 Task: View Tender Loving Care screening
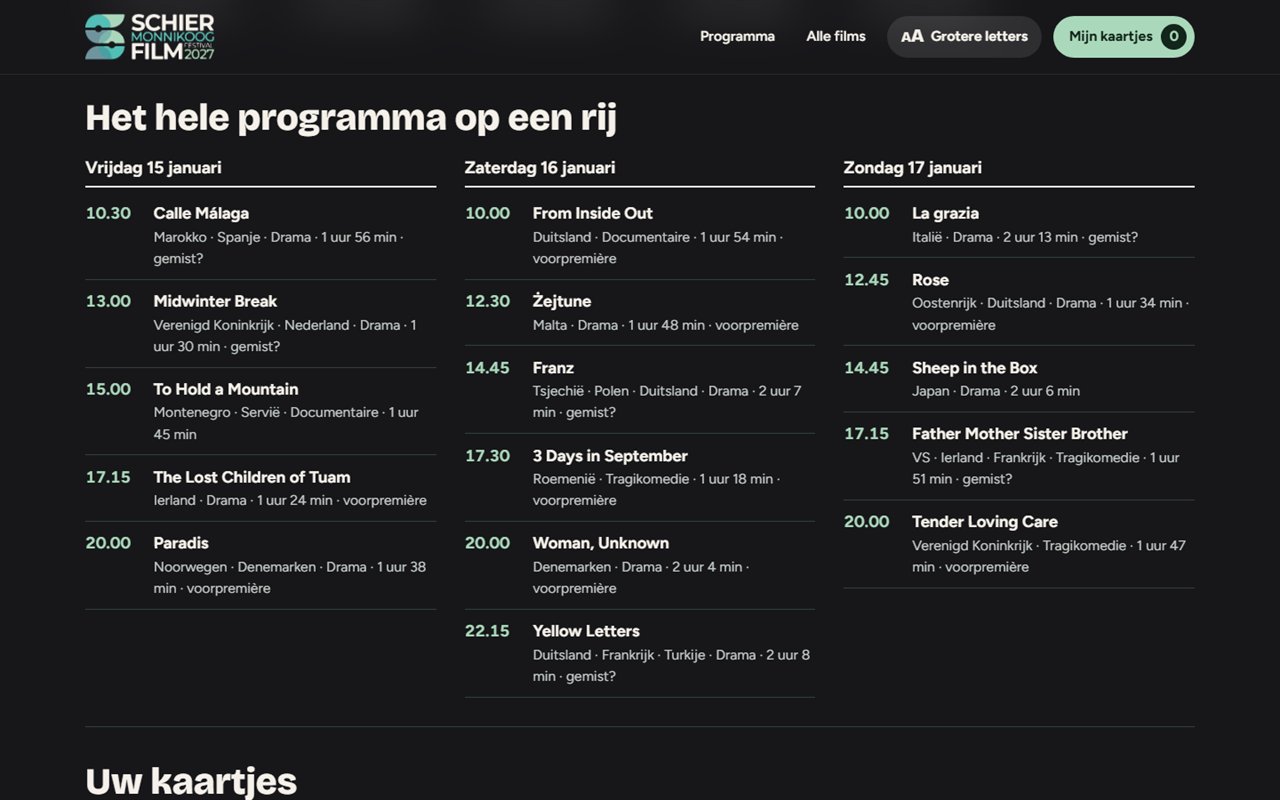[x=985, y=522]
